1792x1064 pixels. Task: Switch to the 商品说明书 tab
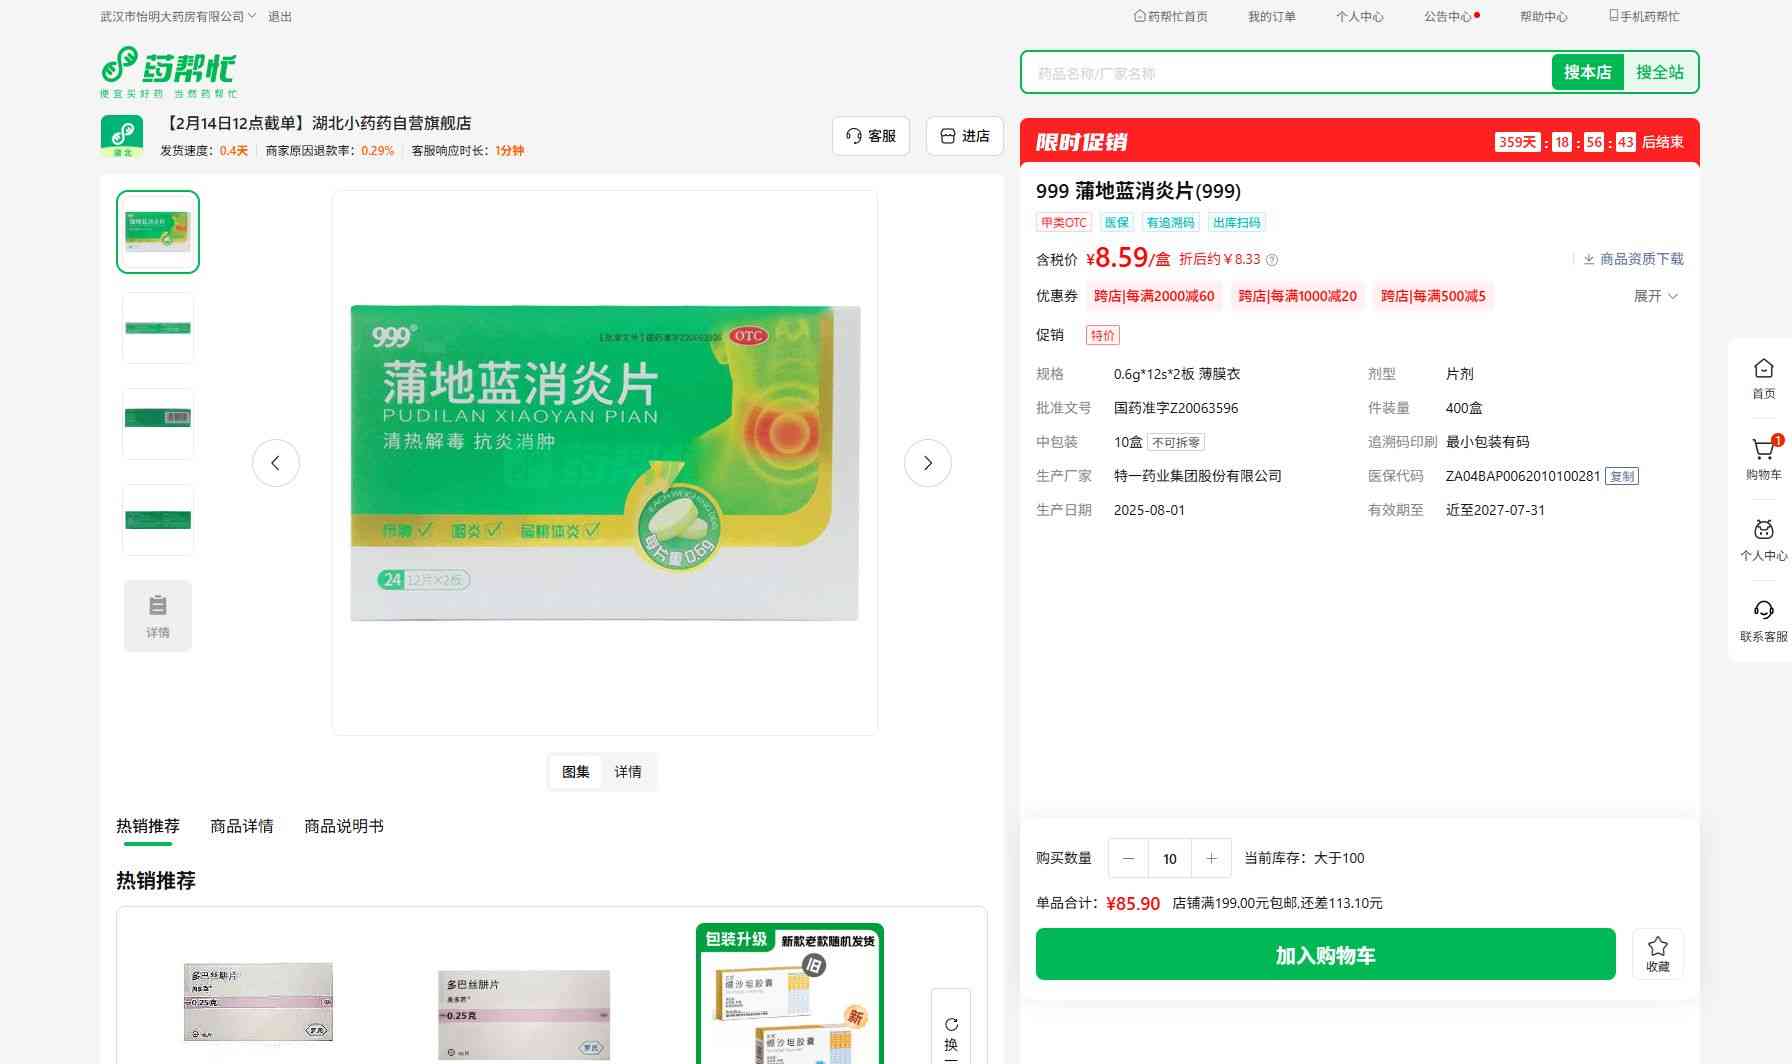click(344, 826)
